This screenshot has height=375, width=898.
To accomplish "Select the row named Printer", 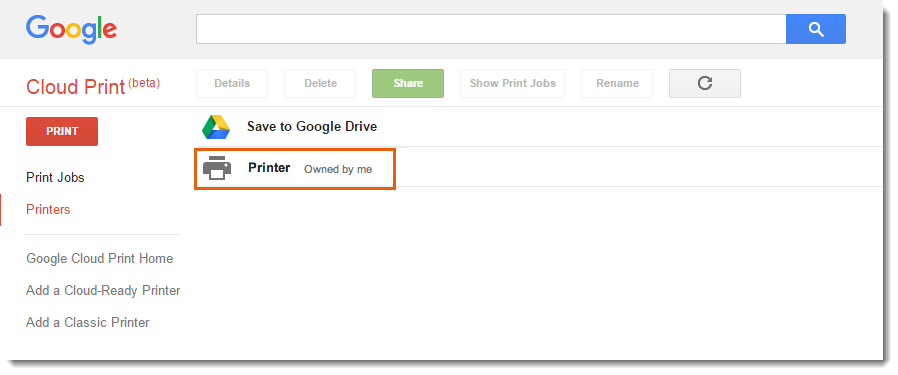I will coord(538,168).
